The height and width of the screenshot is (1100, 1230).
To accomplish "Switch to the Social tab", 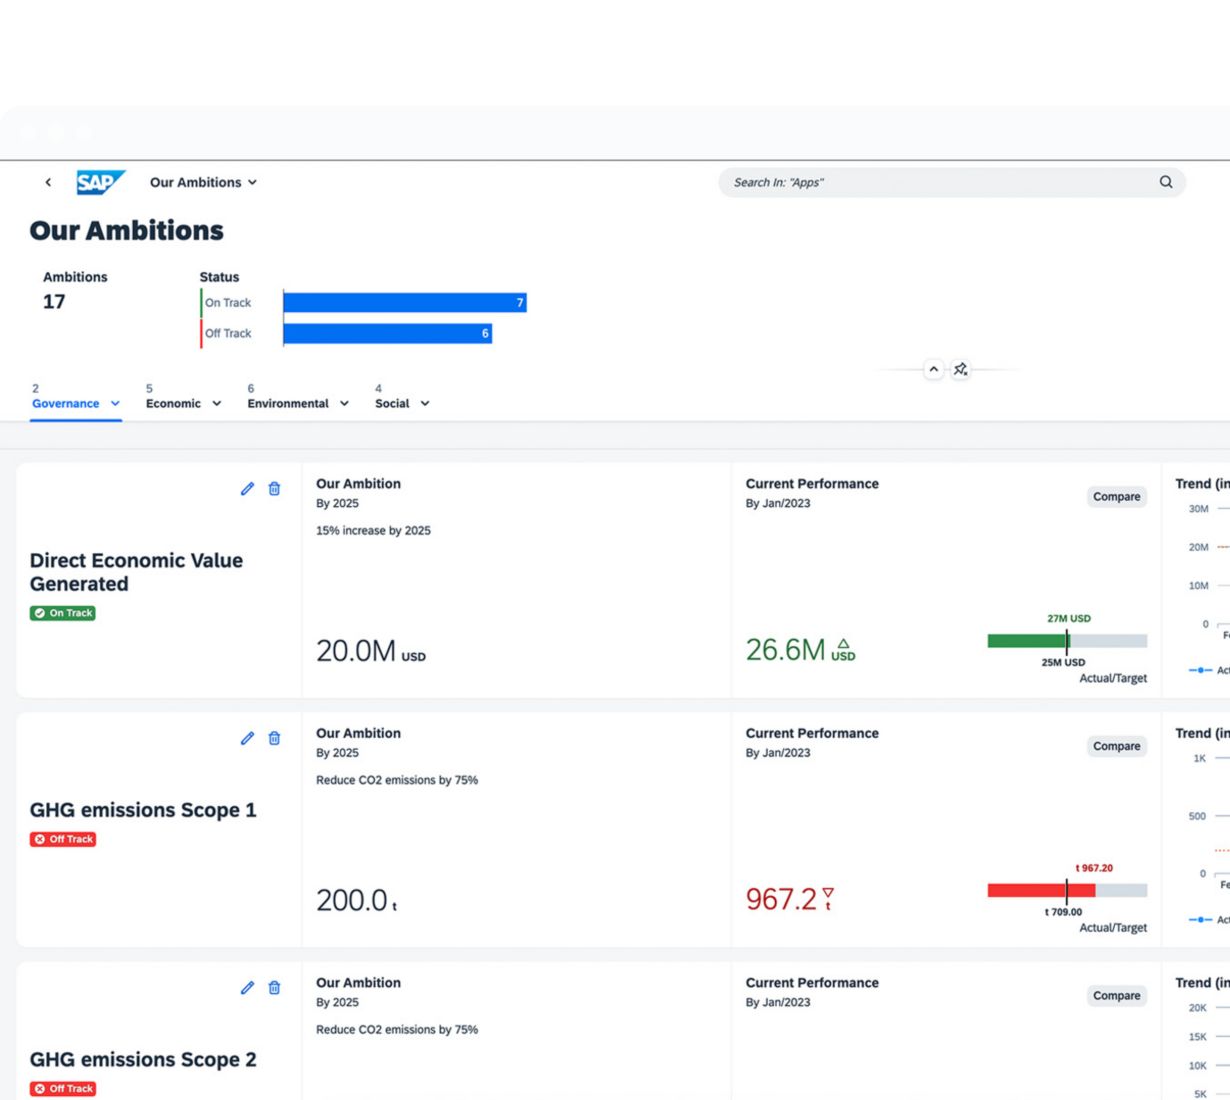I will [x=392, y=403].
